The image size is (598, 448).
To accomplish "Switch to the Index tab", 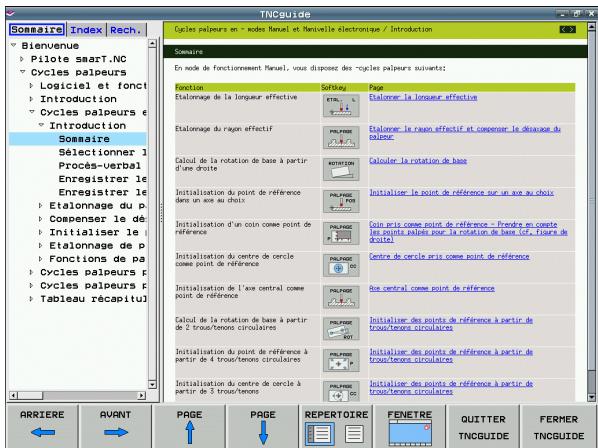I will point(86,30).
